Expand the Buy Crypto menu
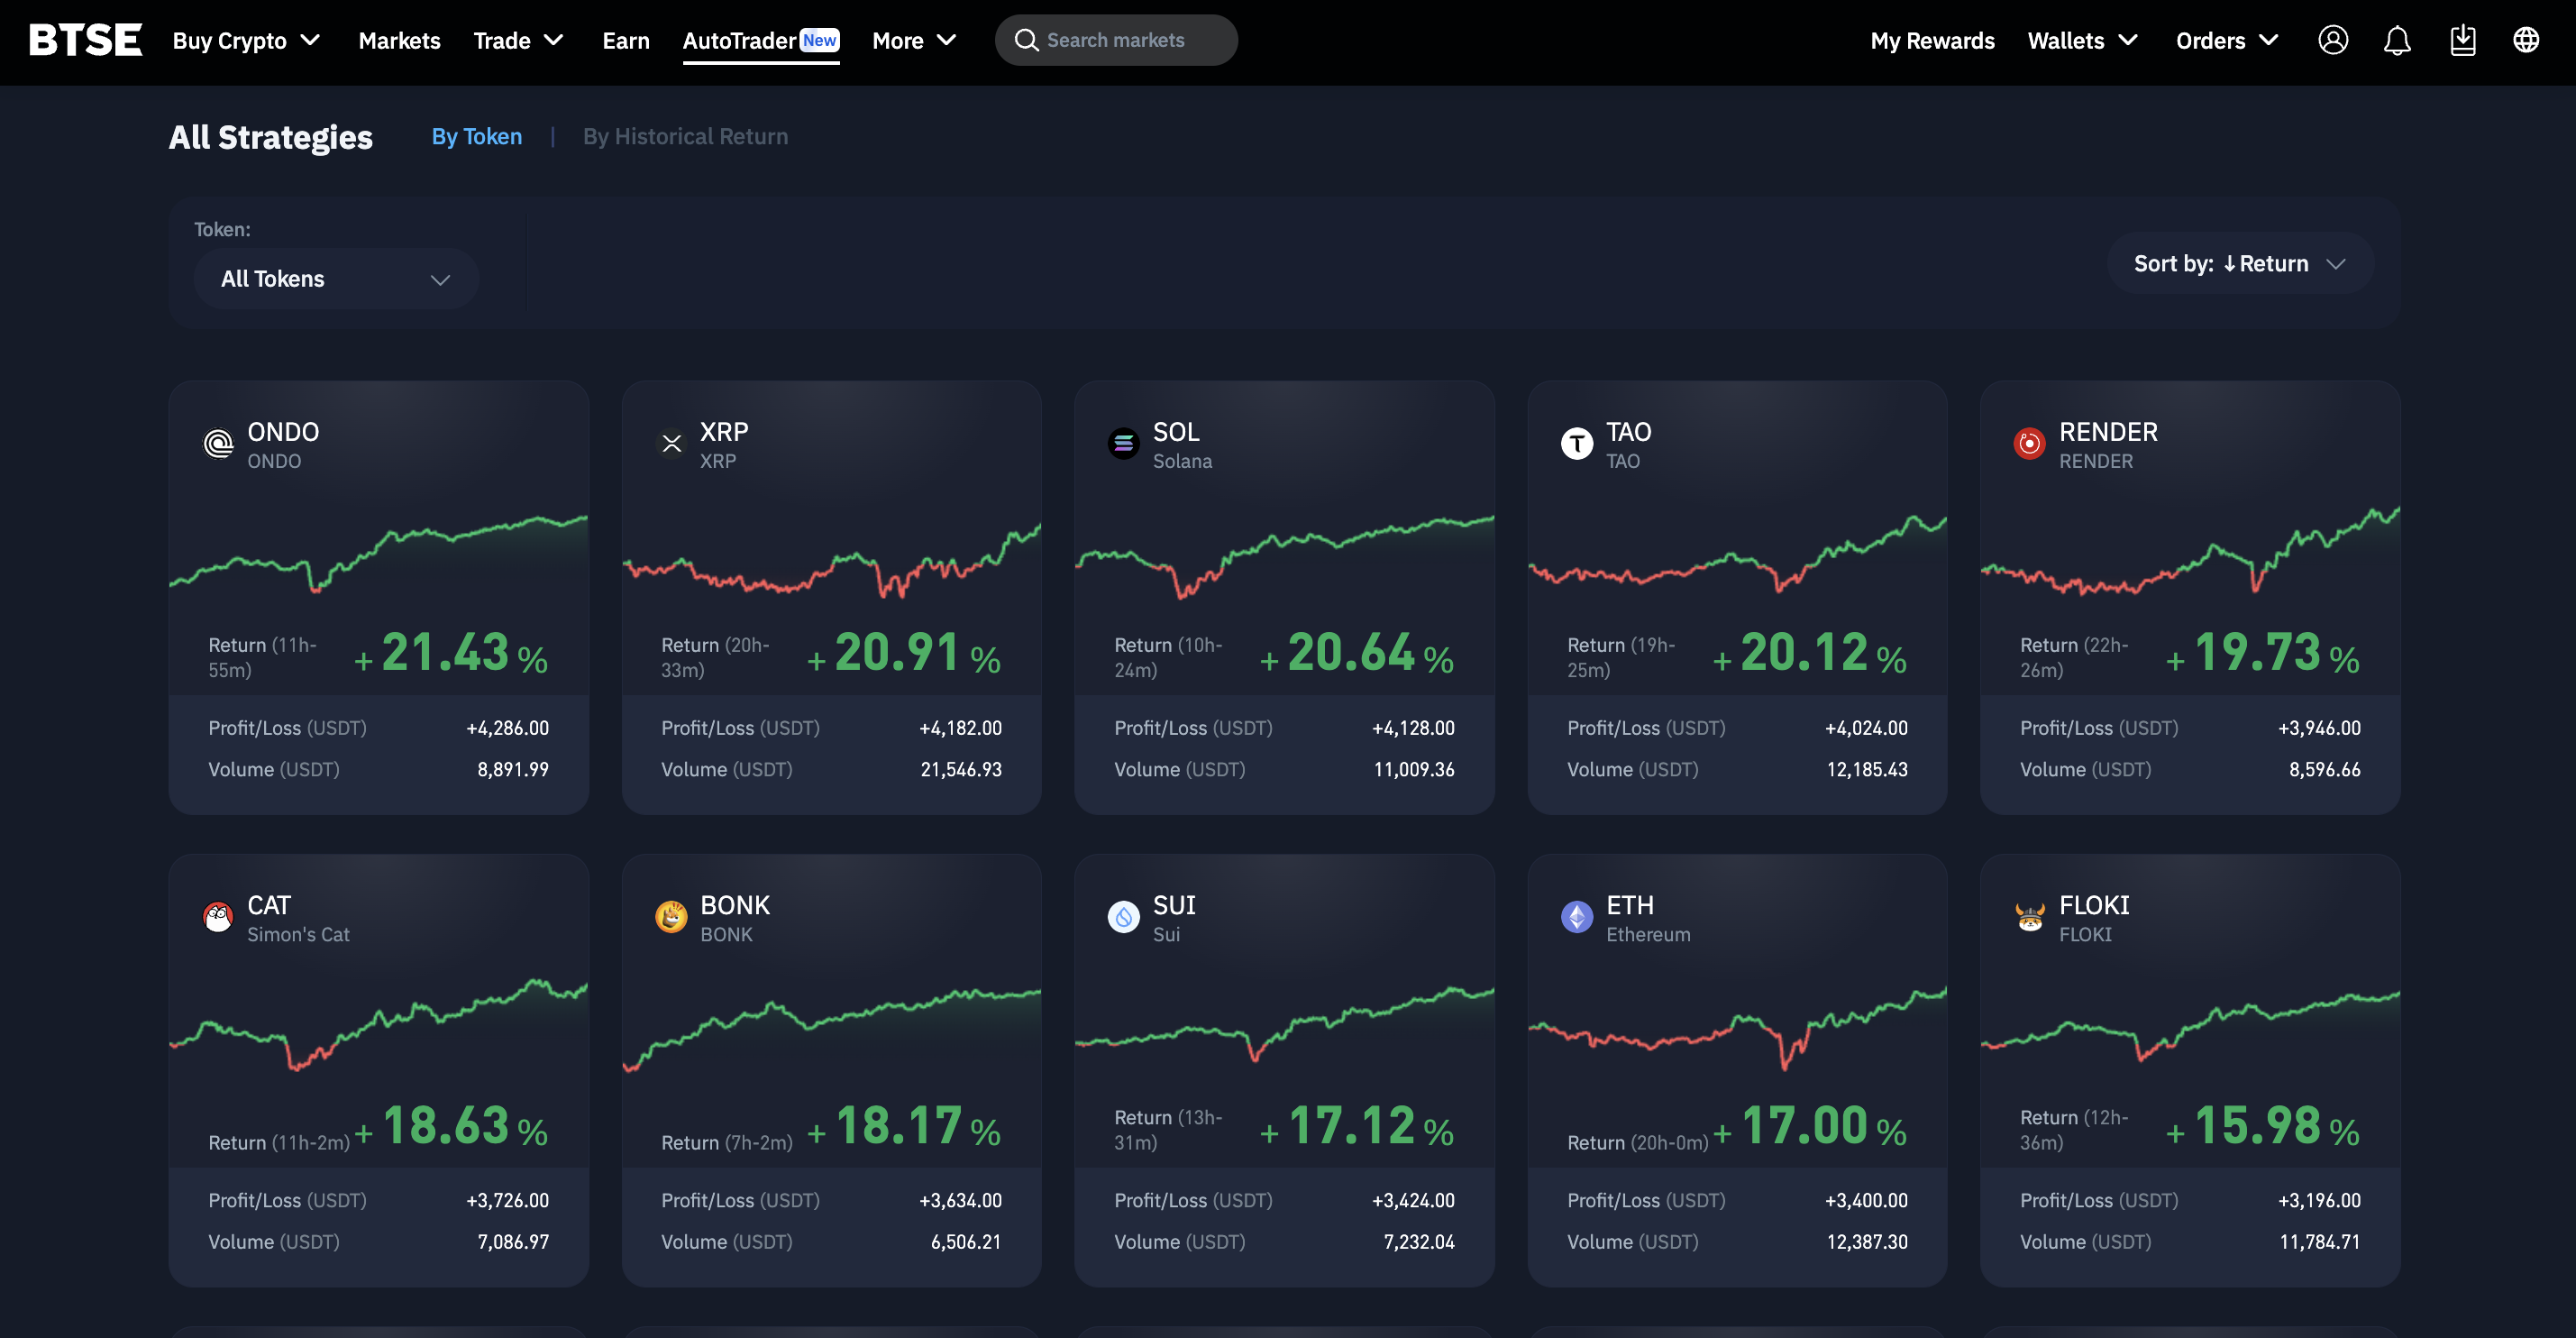Image resolution: width=2576 pixels, height=1338 pixels. point(246,41)
